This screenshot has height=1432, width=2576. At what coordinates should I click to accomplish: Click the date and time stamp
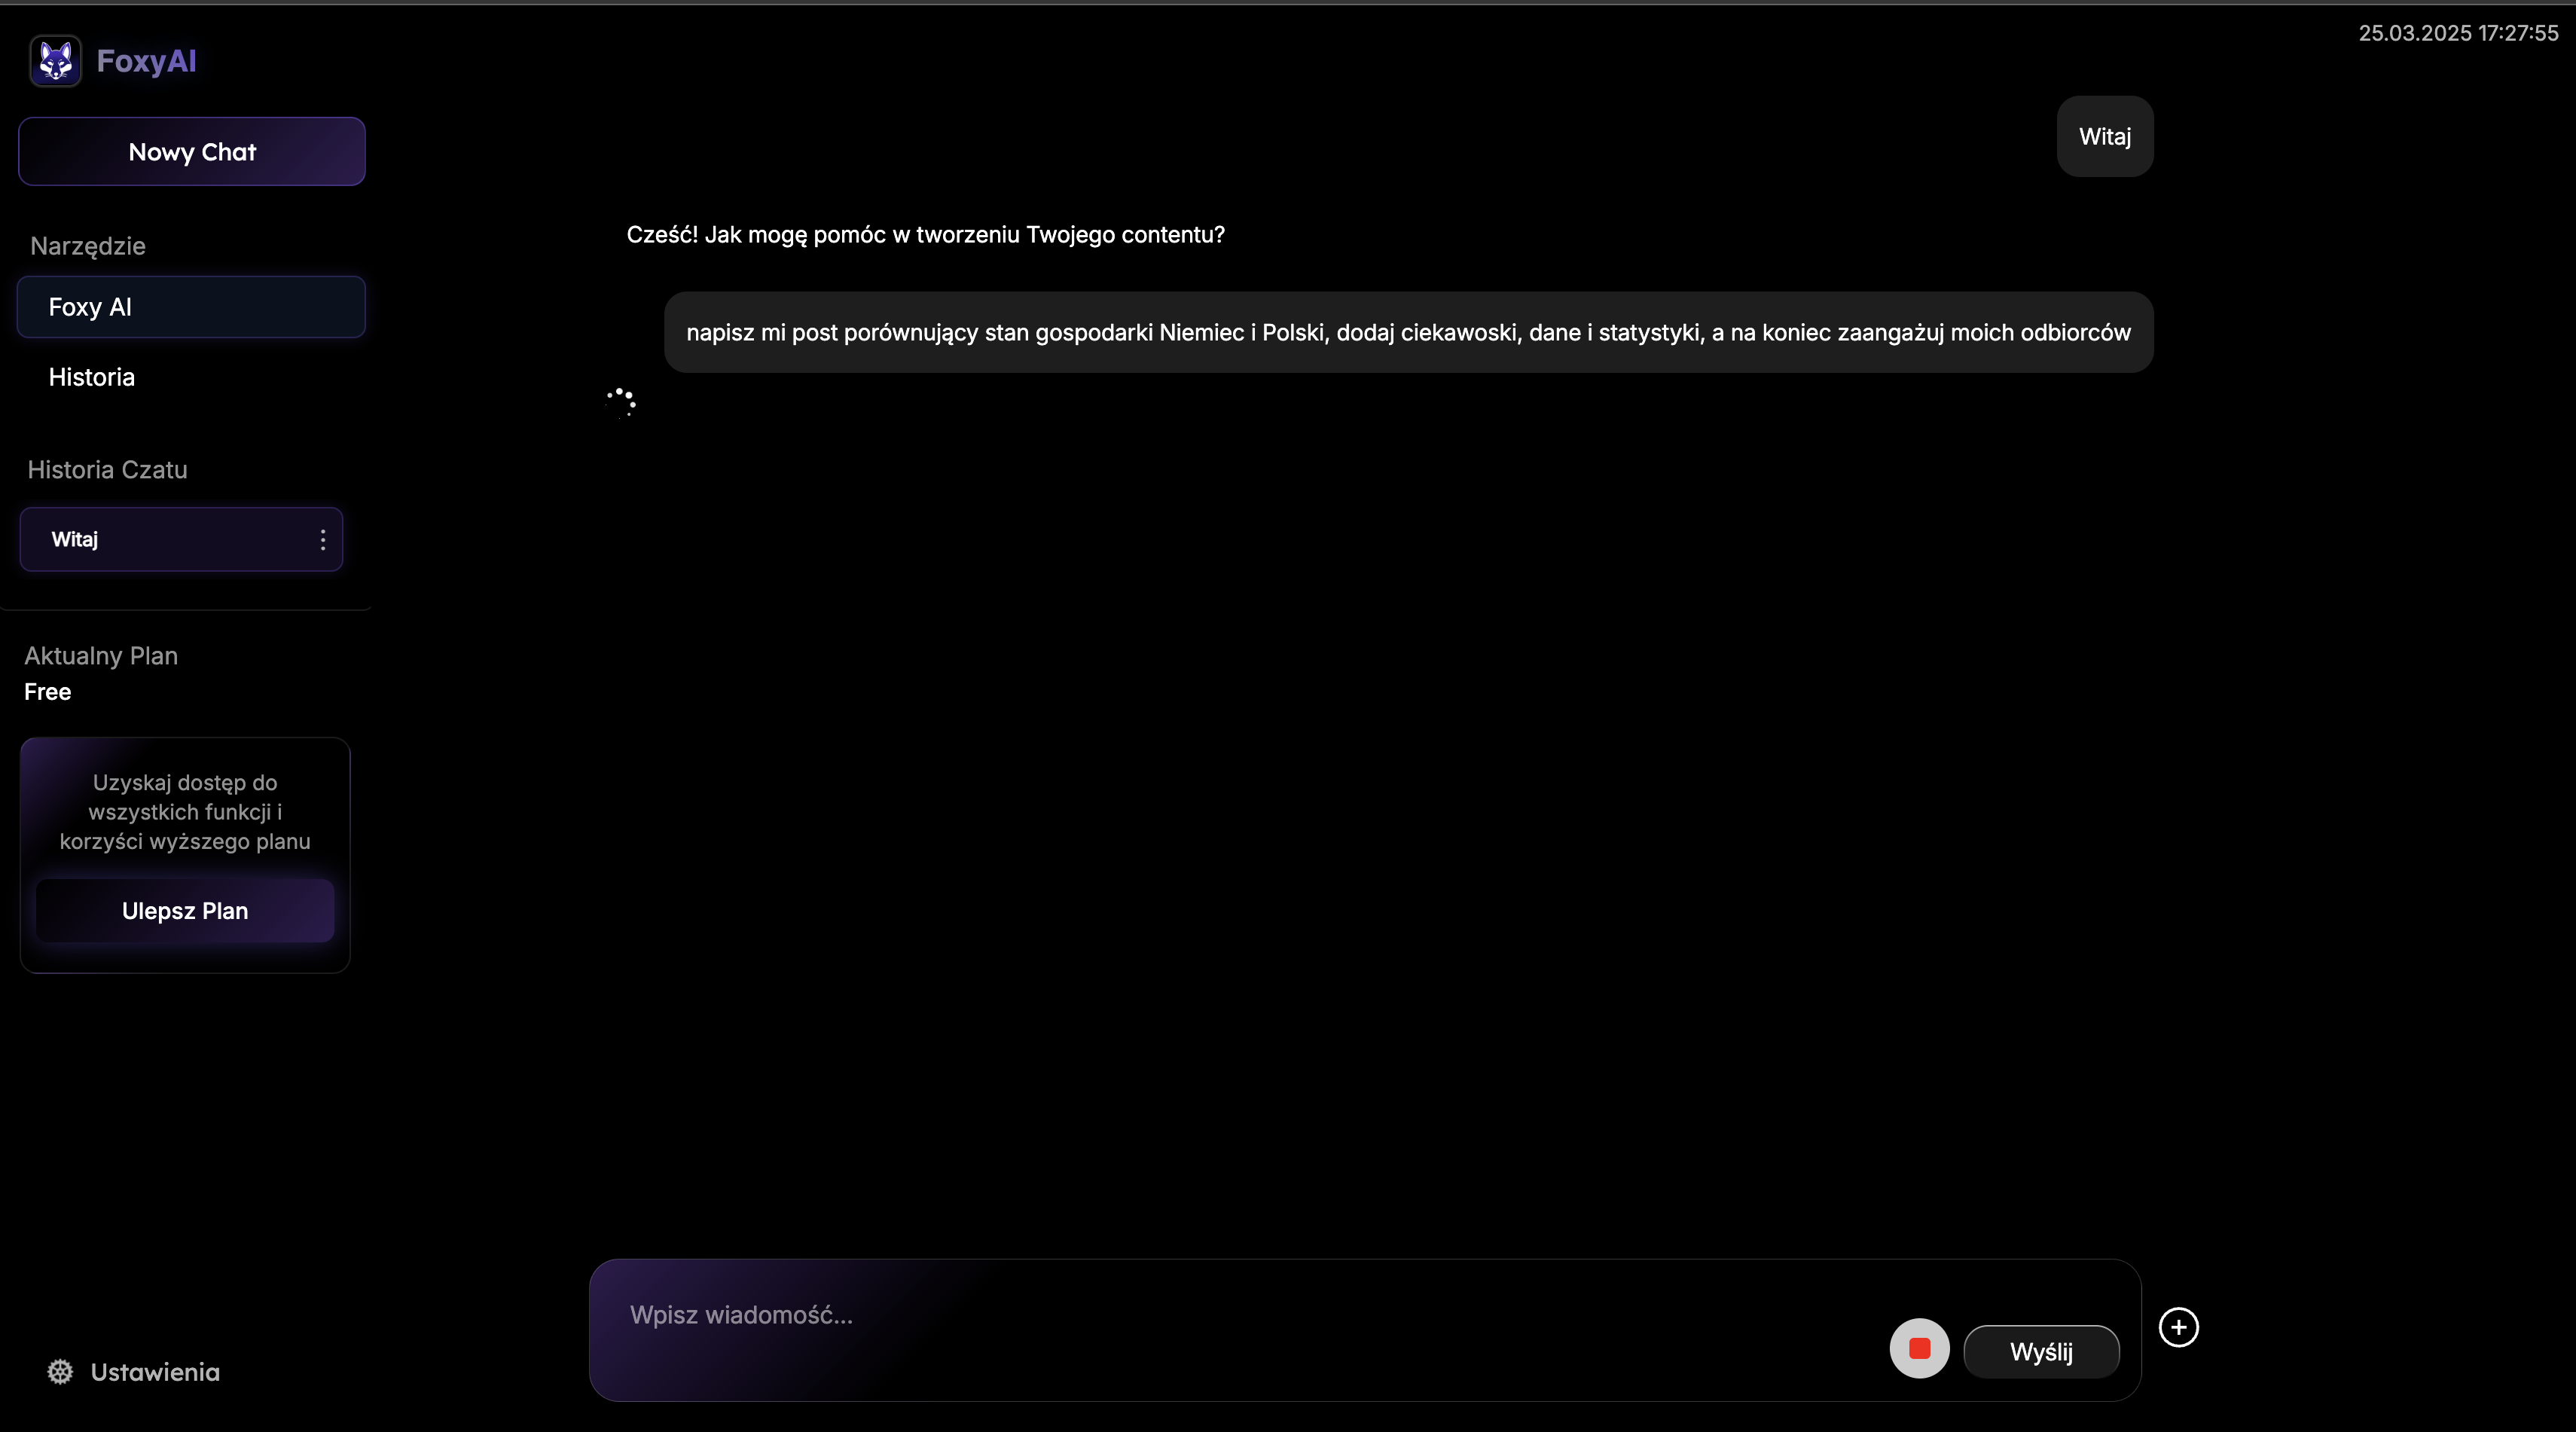tap(2458, 33)
